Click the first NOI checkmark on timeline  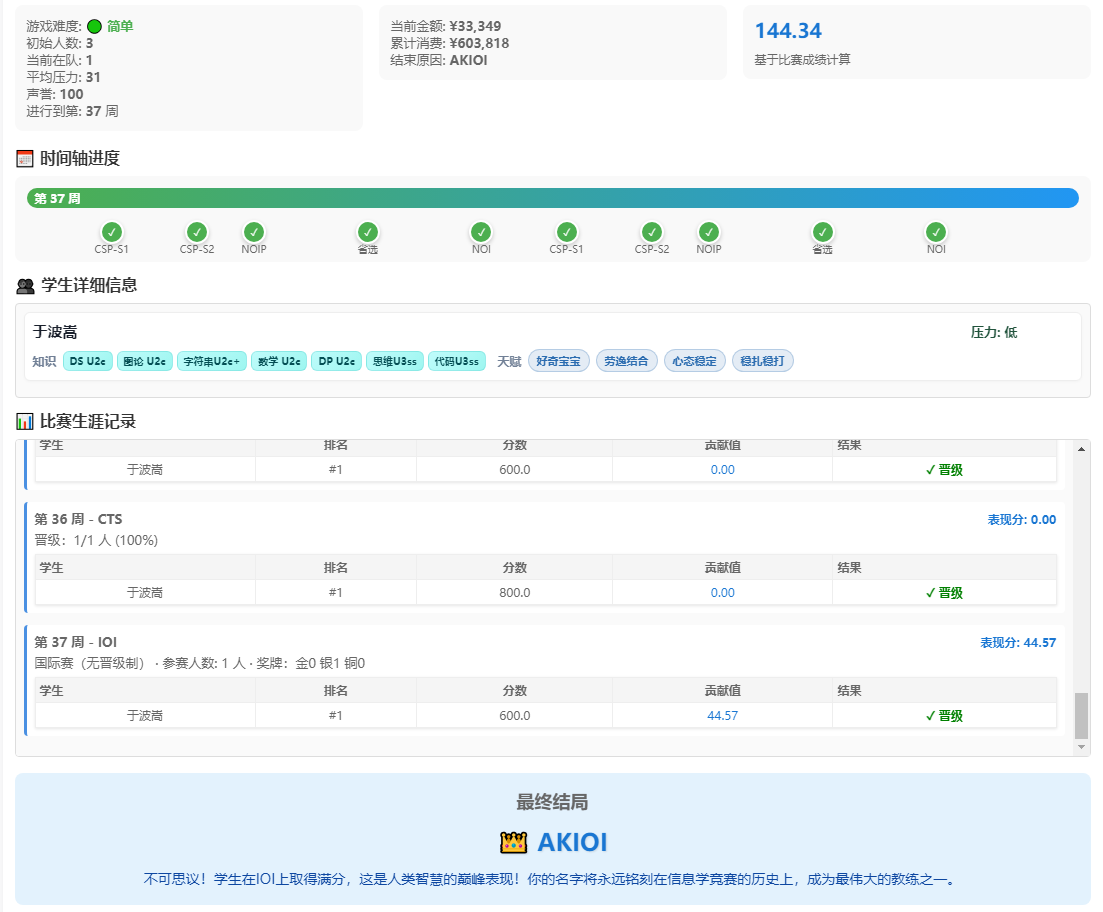(x=481, y=232)
